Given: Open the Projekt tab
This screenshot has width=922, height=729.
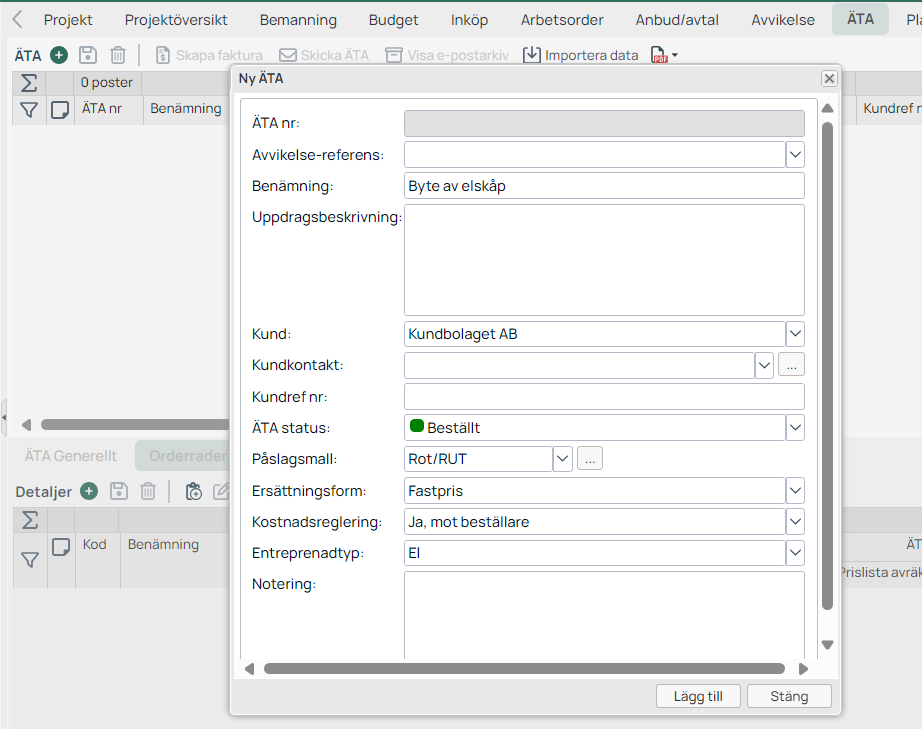Looking at the screenshot, I should [x=68, y=20].
